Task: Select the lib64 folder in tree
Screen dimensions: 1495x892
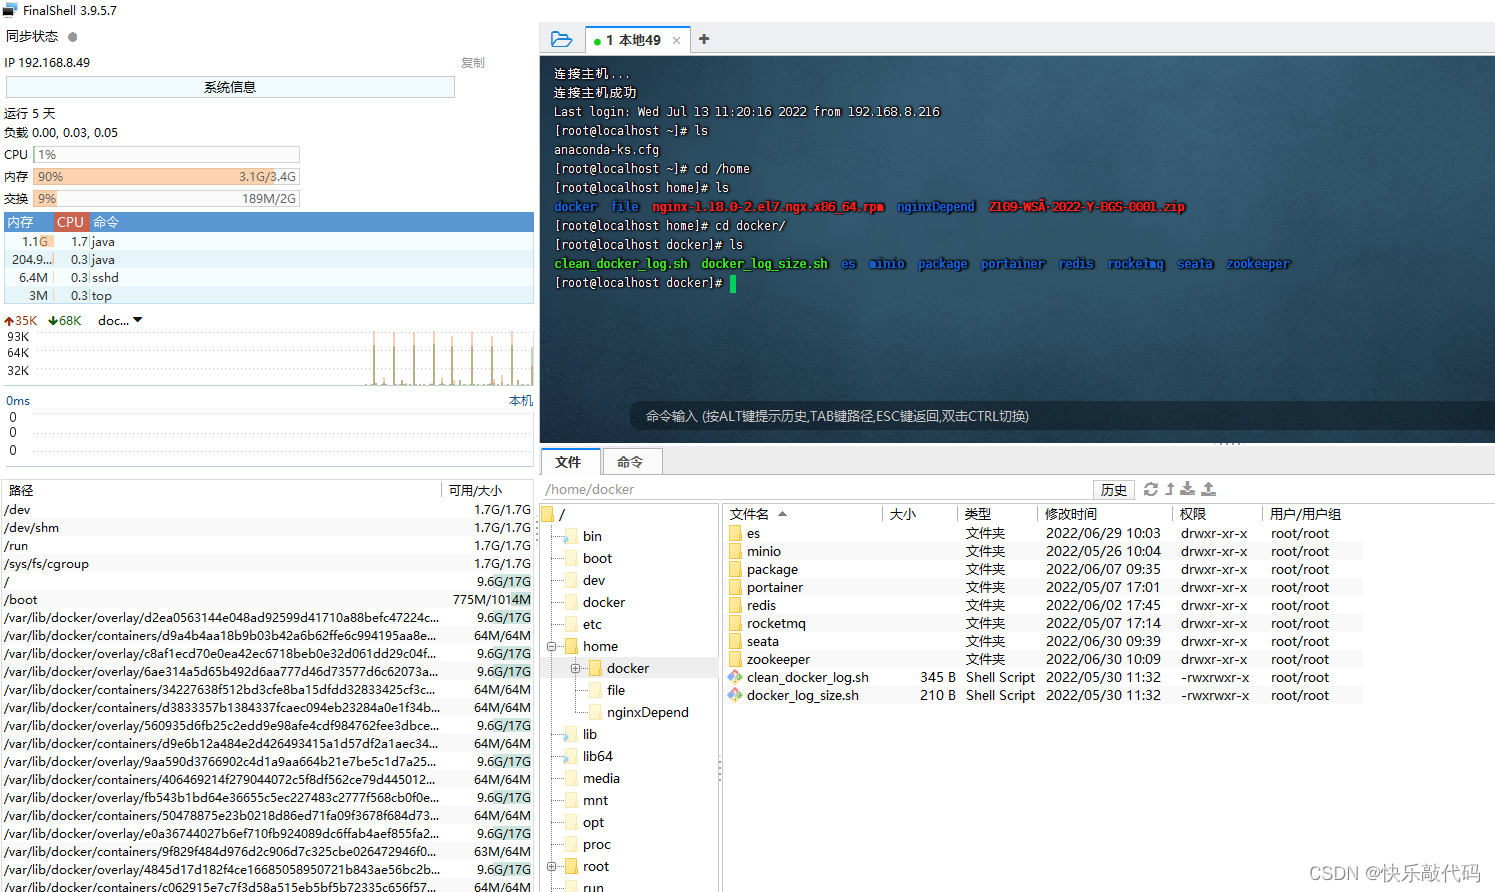Action: (x=597, y=756)
